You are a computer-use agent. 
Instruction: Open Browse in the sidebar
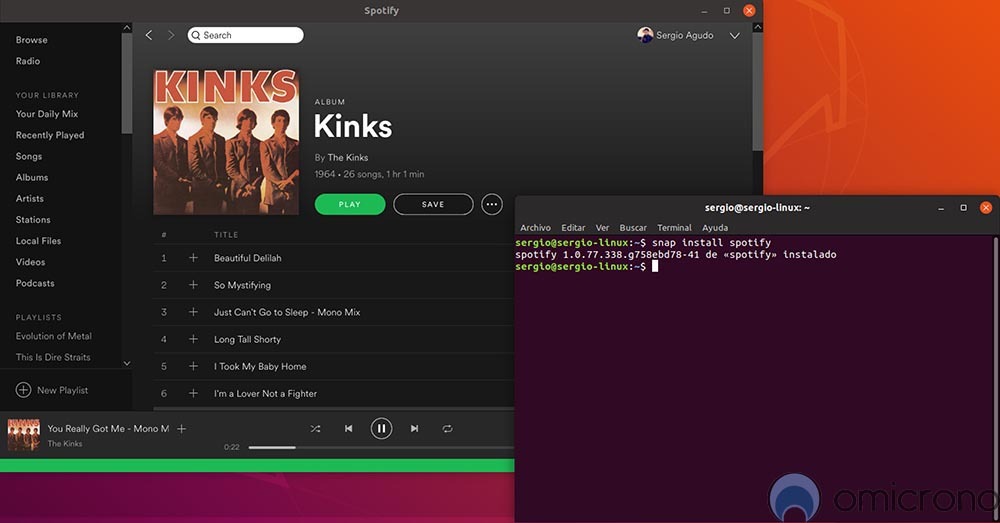pos(31,40)
